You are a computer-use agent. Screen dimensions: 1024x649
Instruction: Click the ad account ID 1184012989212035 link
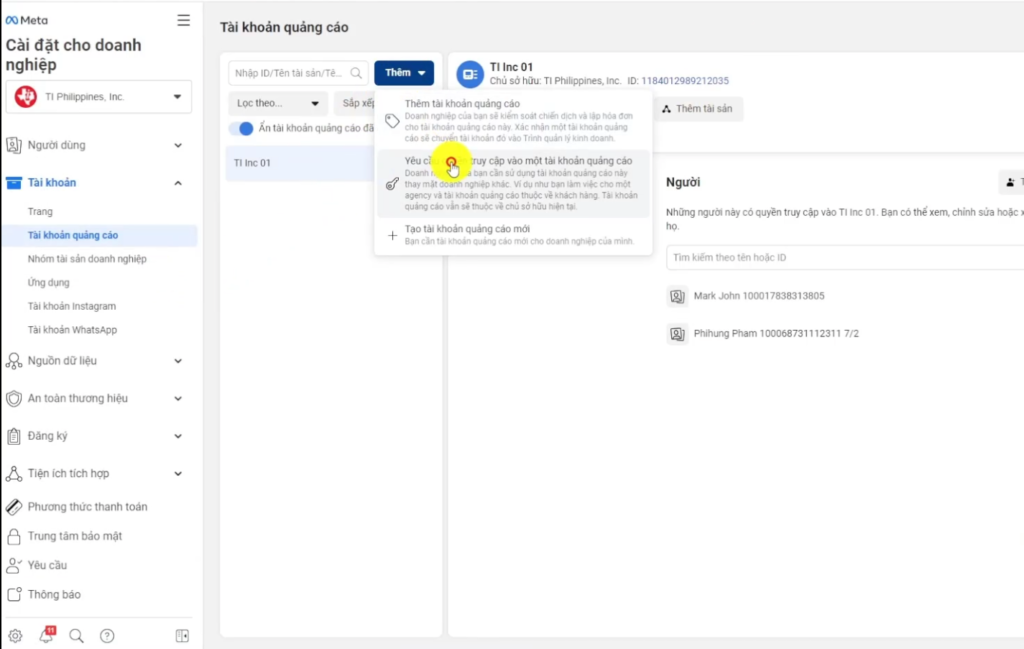[685, 81]
